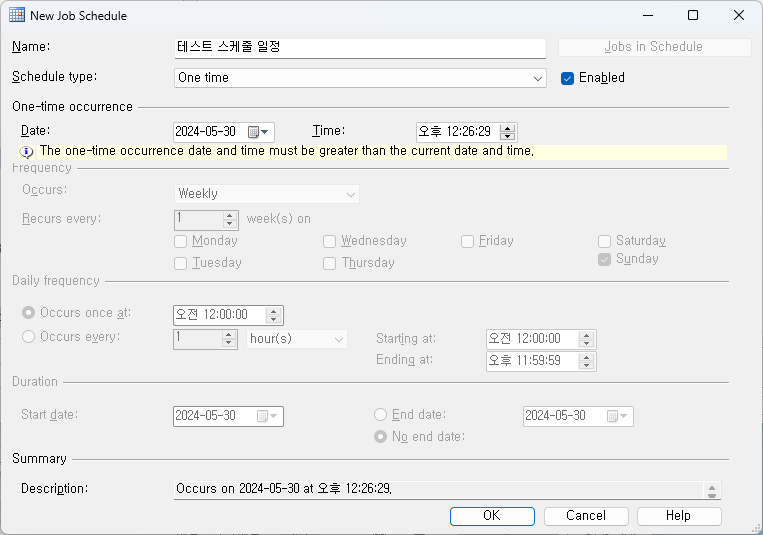The image size is (763, 535).
Task: Check the Friday checkbox
Action: [x=467, y=241]
